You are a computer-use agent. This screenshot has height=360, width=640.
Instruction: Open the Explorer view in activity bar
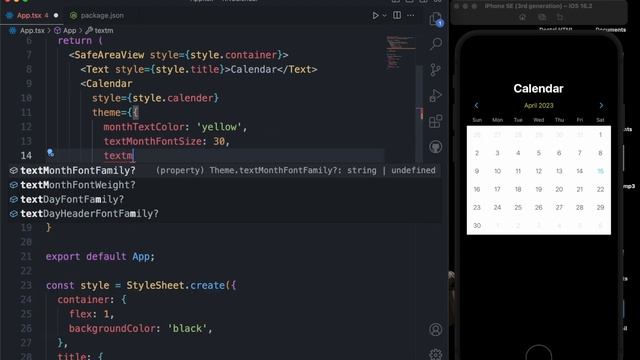coord(436,19)
